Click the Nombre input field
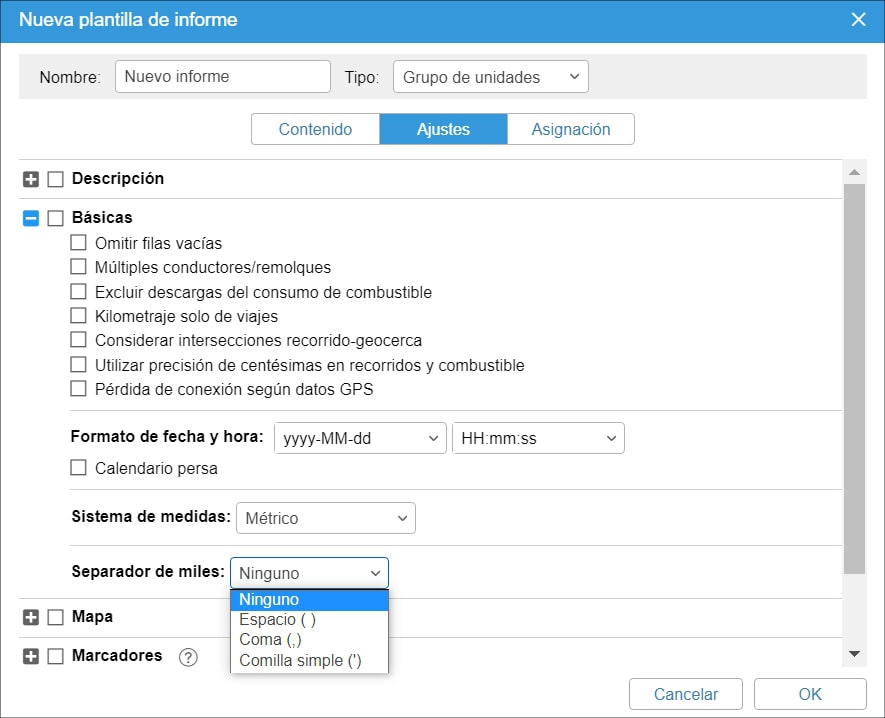The image size is (885, 718). 222,76
